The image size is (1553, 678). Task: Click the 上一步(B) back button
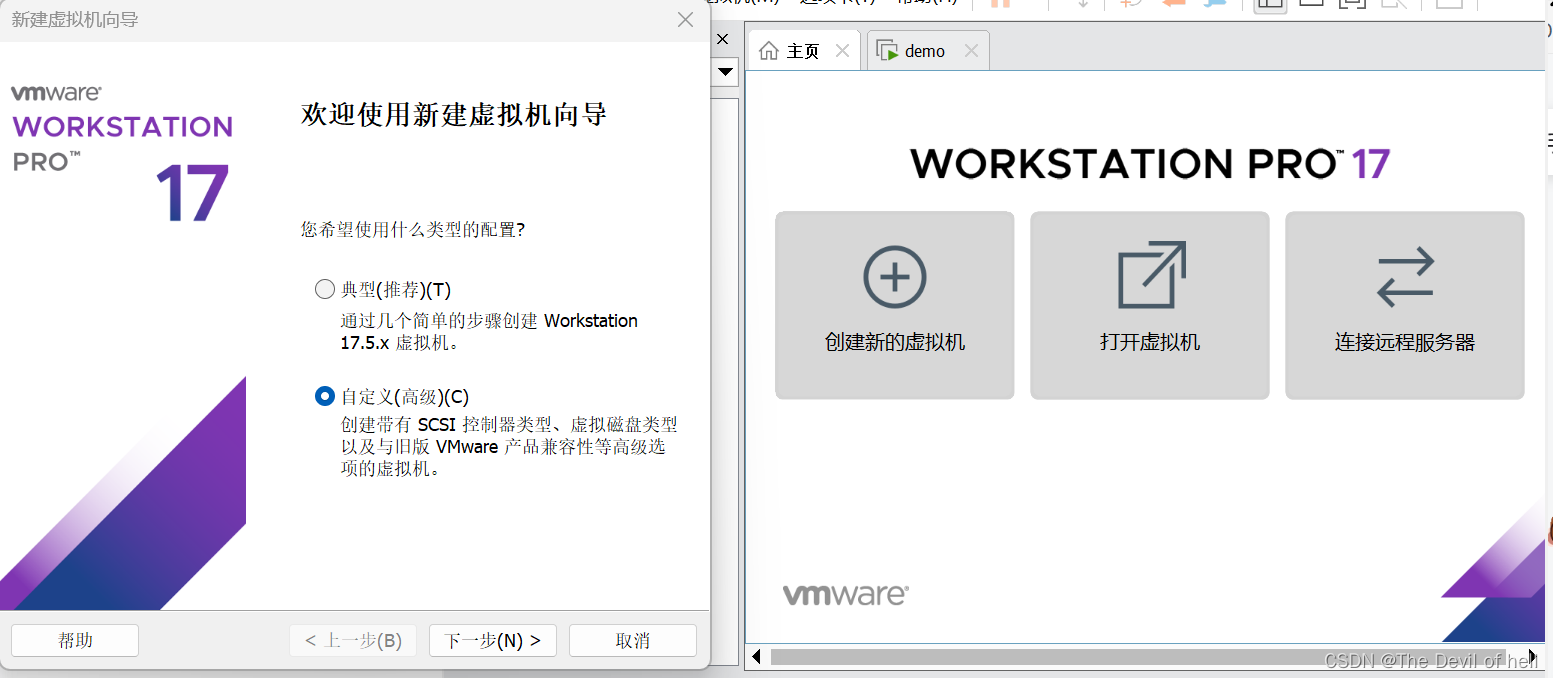coord(353,641)
